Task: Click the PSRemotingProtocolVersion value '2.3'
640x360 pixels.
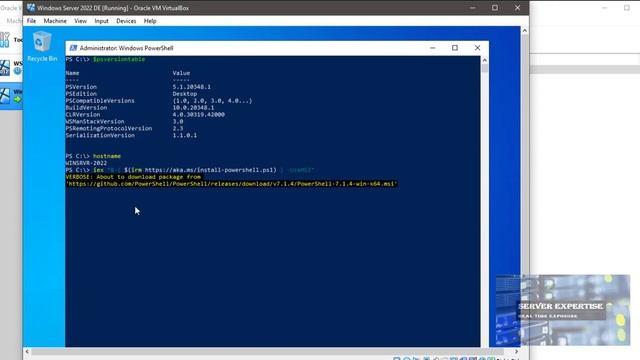Action: [178, 129]
